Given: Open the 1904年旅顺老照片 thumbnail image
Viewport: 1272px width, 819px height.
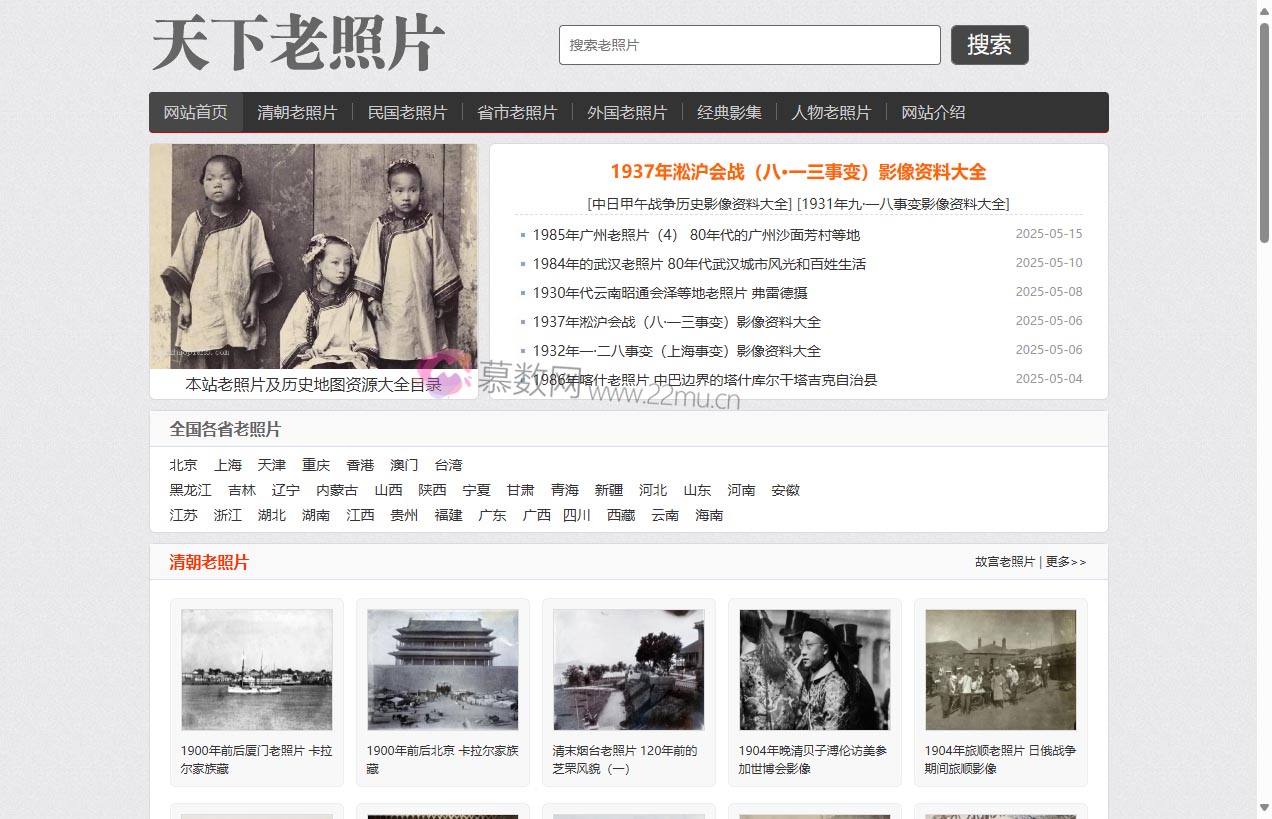Looking at the screenshot, I should [1000, 669].
